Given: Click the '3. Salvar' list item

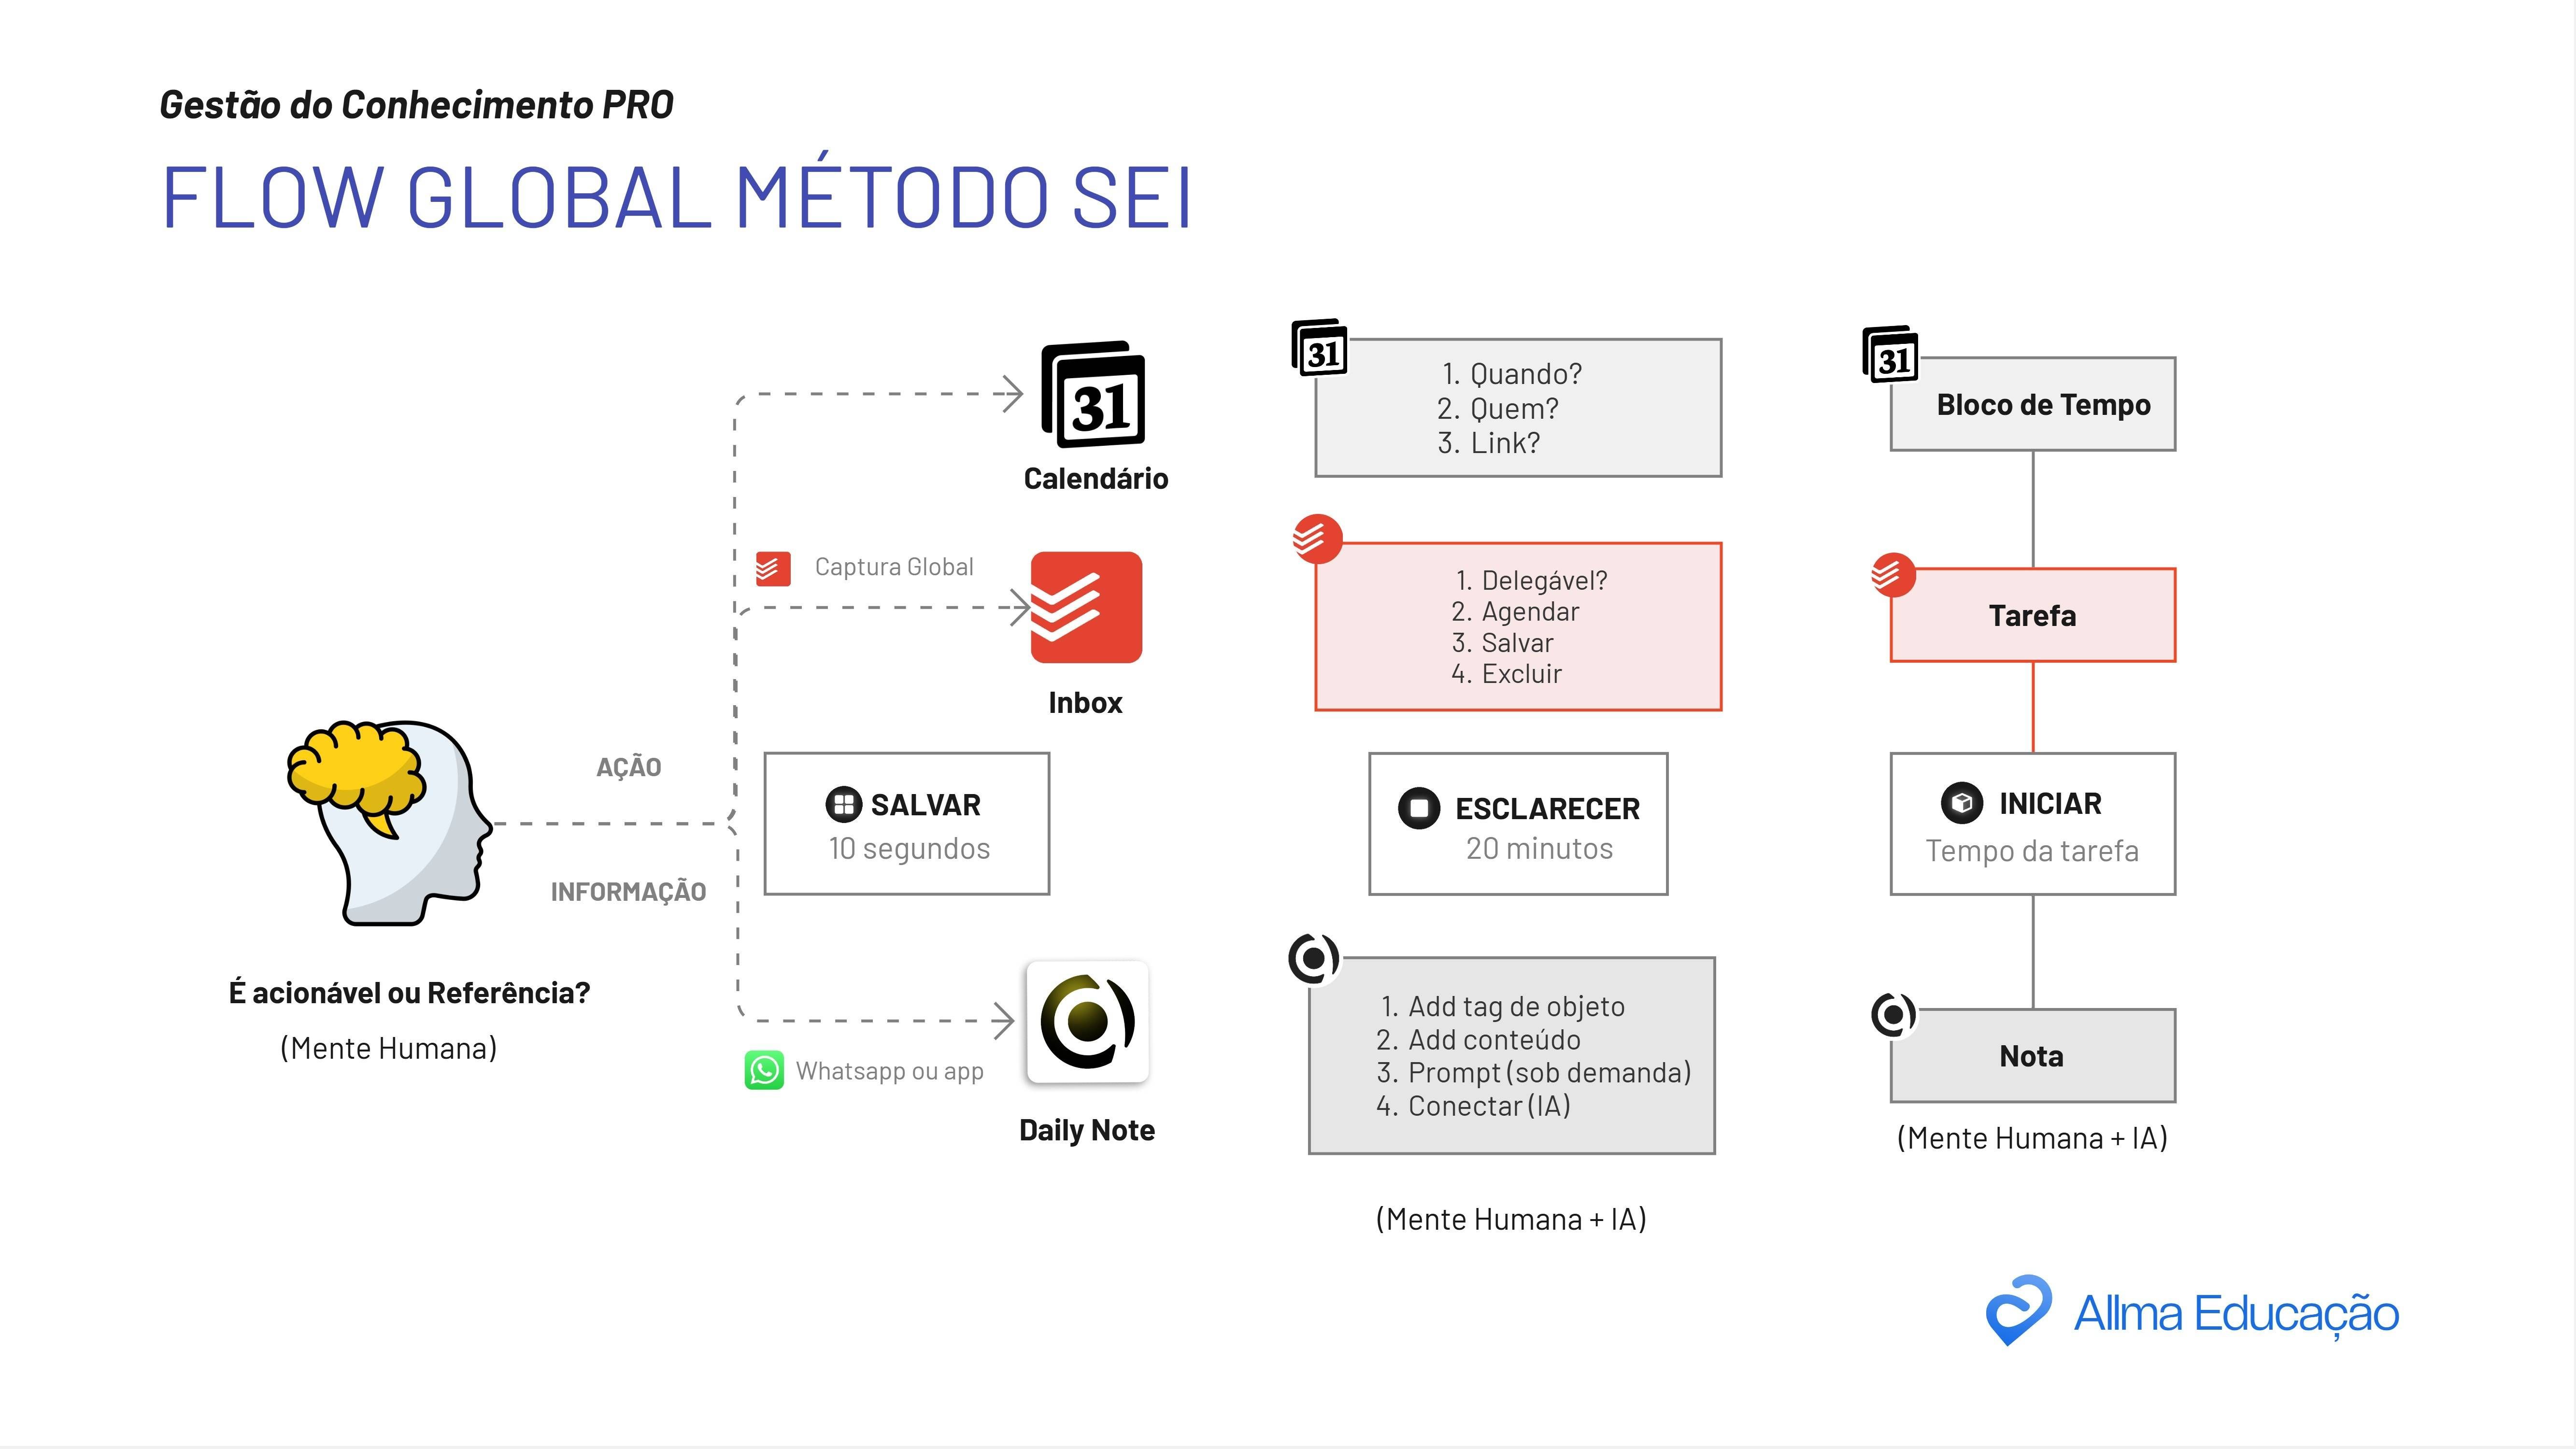Looking at the screenshot, I should [x=1502, y=642].
